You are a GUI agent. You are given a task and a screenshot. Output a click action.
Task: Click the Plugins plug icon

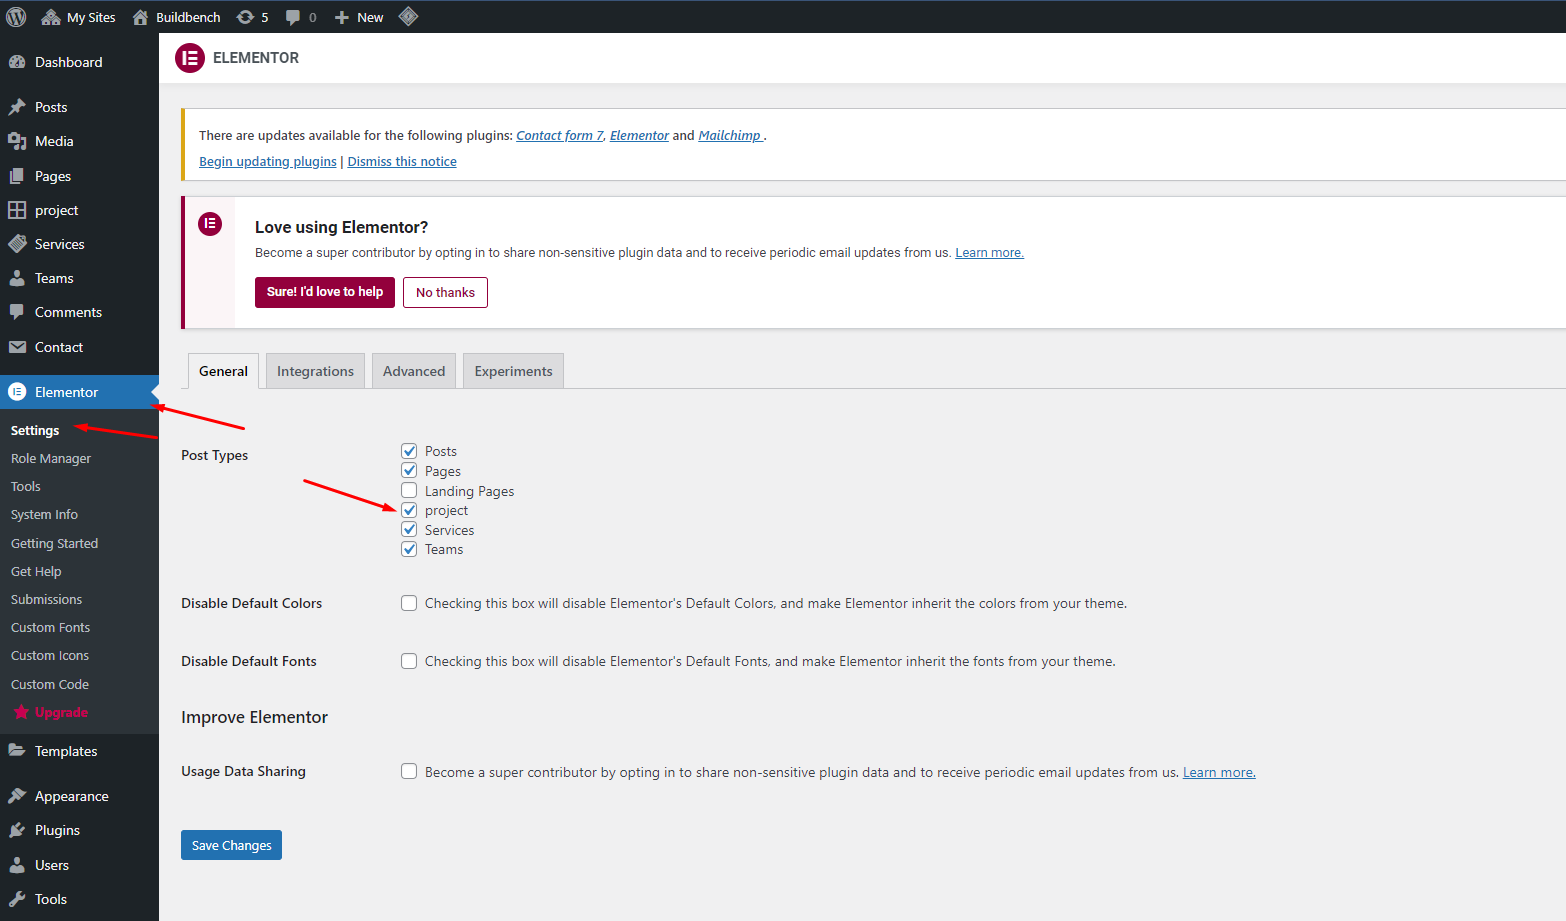17,830
